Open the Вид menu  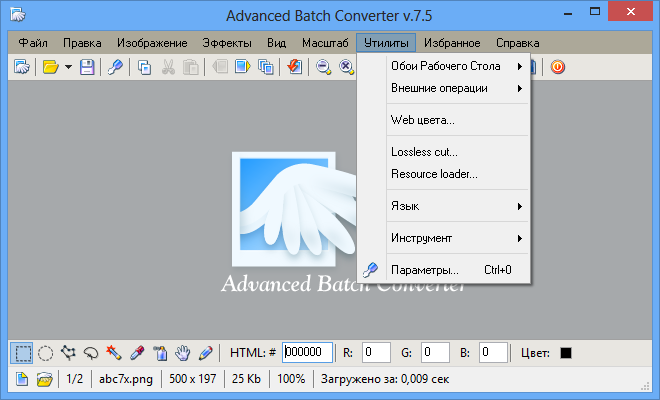[277, 43]
